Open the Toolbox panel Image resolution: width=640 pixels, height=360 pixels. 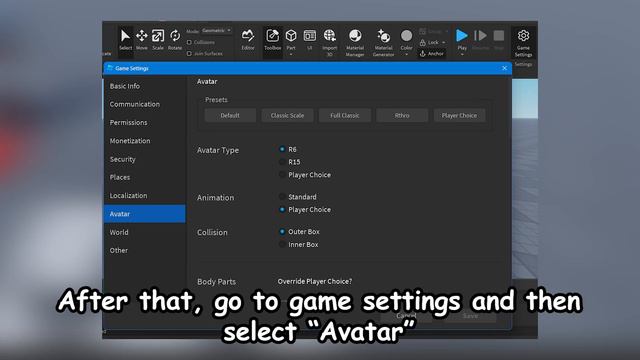[x=273, y=40]
